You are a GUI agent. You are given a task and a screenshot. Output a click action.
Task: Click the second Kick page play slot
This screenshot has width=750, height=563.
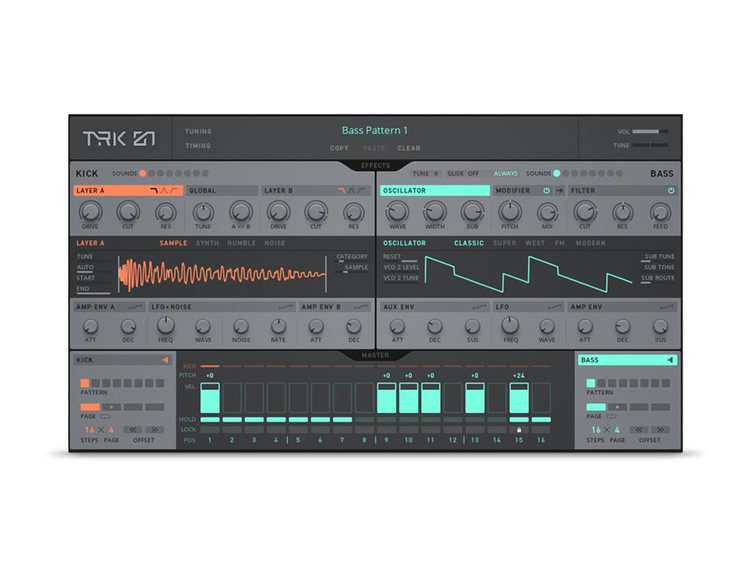tap(111, 407)
